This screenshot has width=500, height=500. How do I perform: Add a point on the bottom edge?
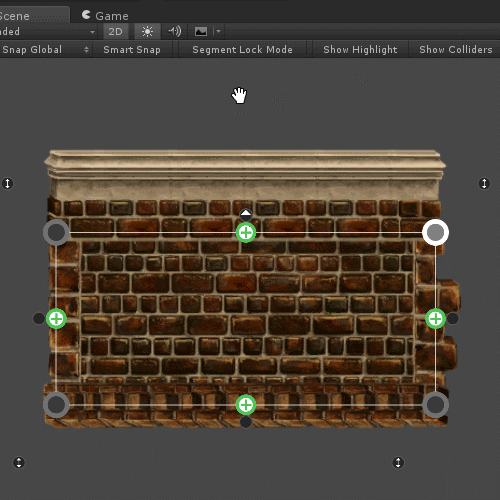tap(246, 405)
